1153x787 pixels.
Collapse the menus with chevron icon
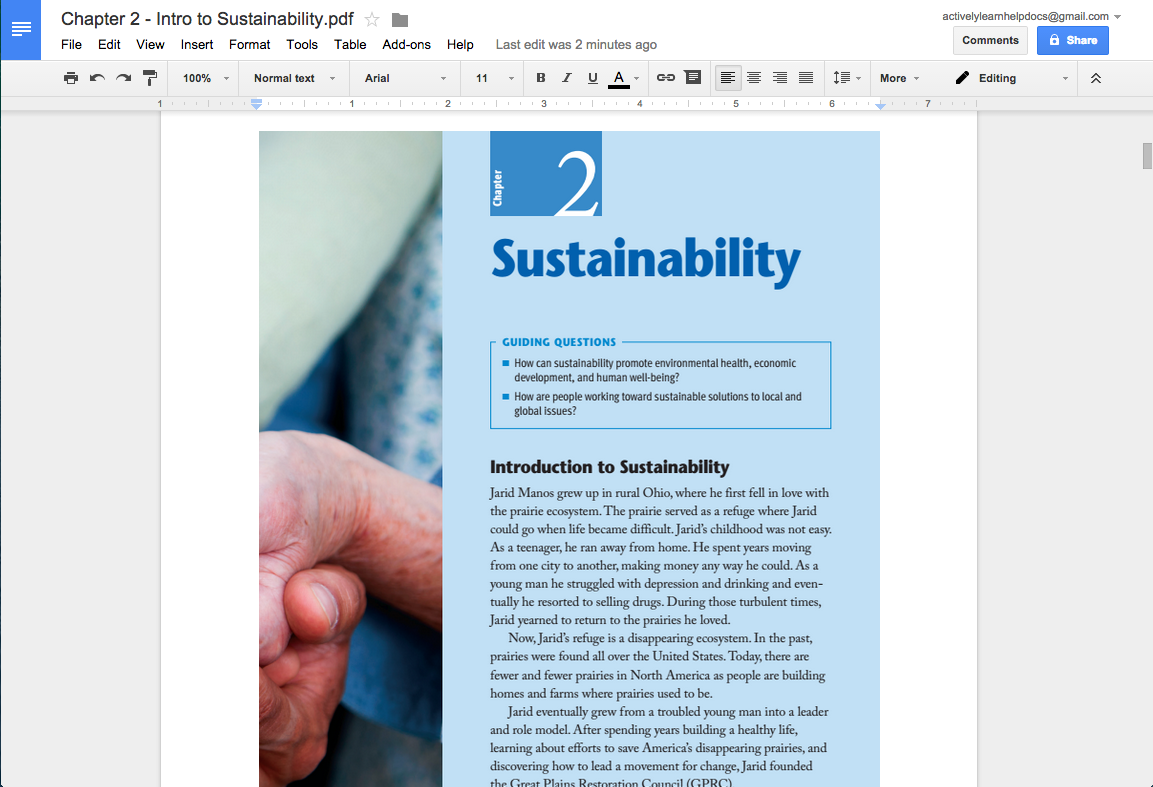1096,78
